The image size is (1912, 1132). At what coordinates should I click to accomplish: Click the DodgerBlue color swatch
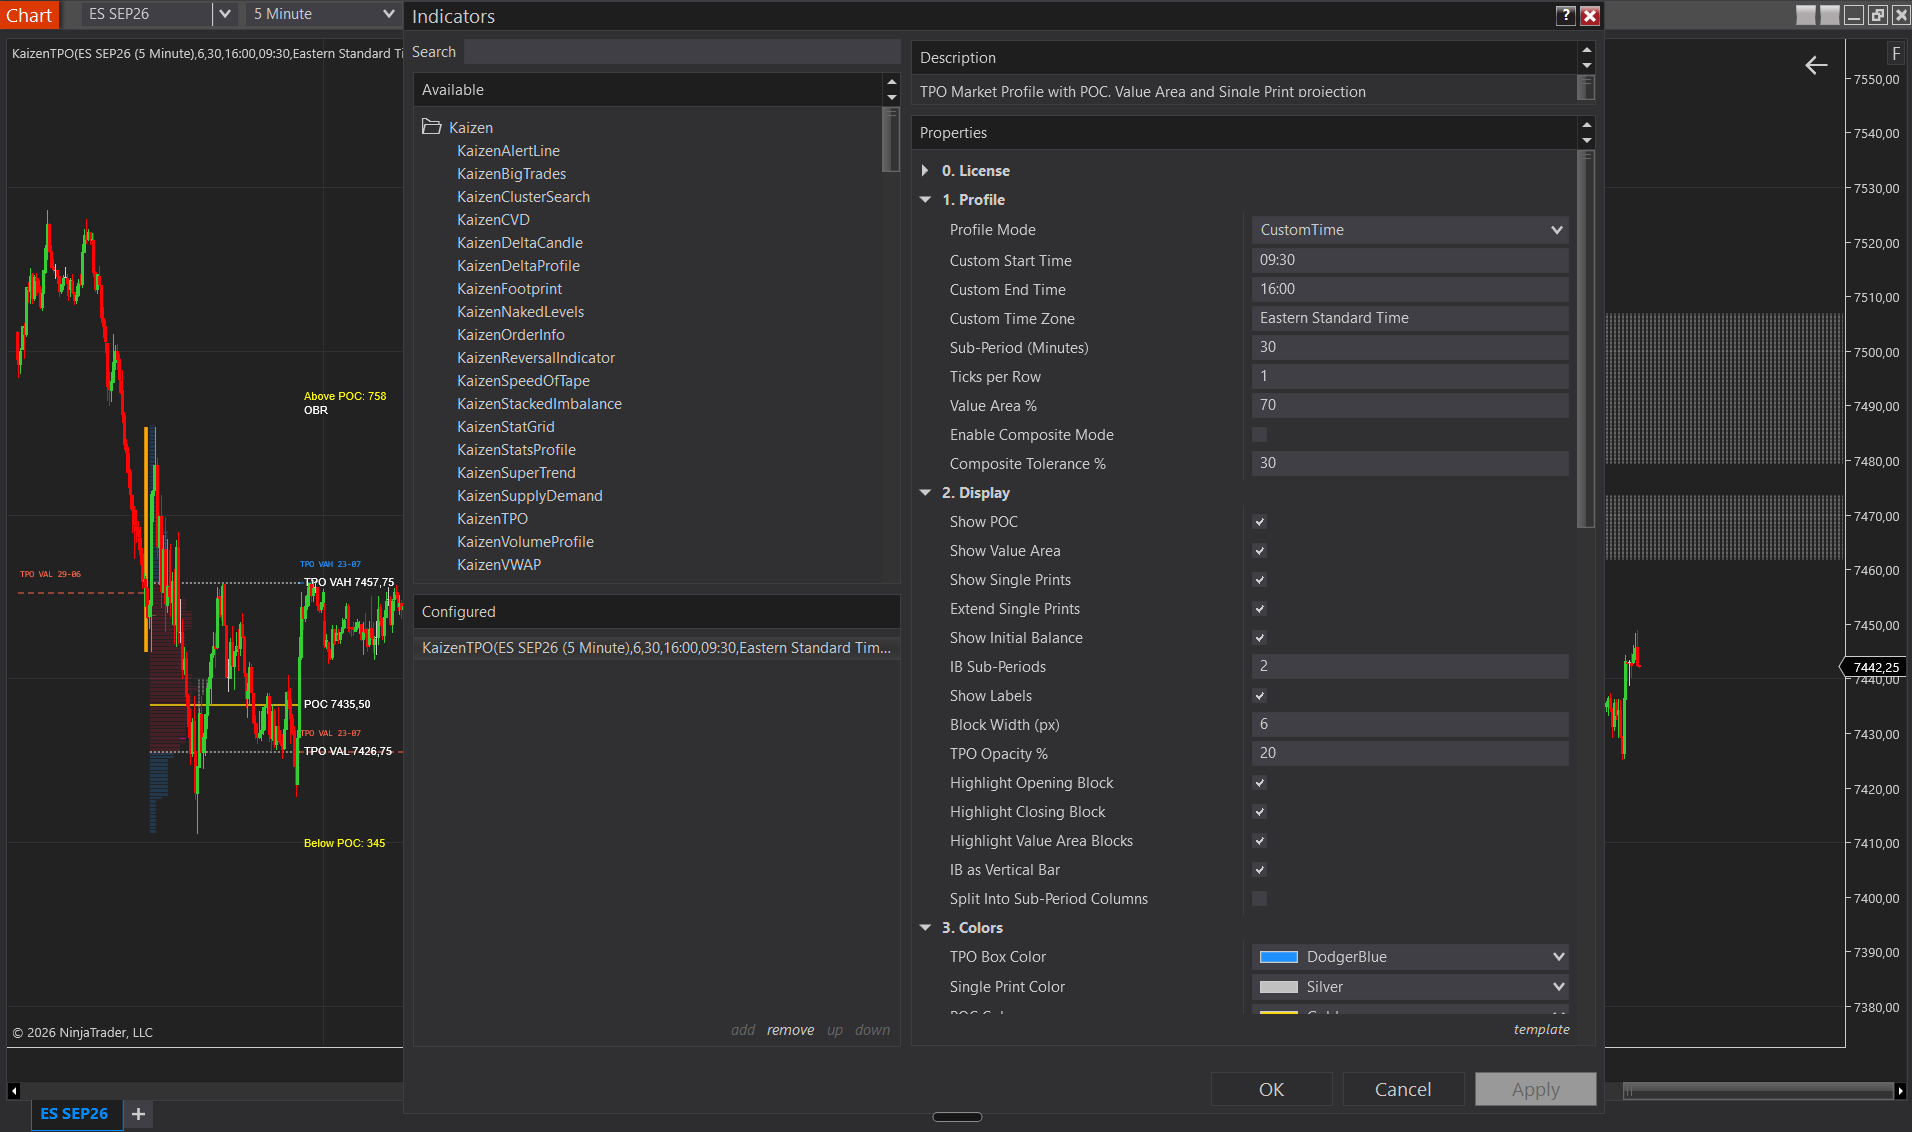[x=1278, y=957]
